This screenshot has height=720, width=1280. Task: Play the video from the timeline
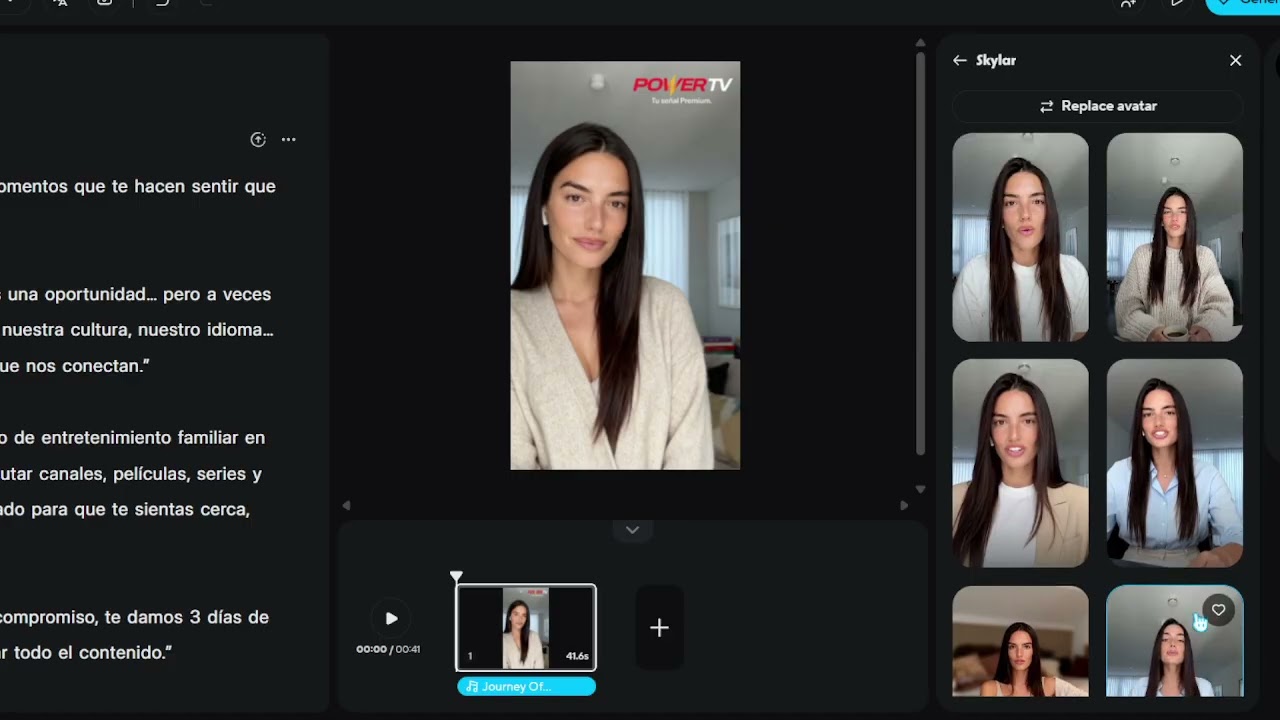391,619
